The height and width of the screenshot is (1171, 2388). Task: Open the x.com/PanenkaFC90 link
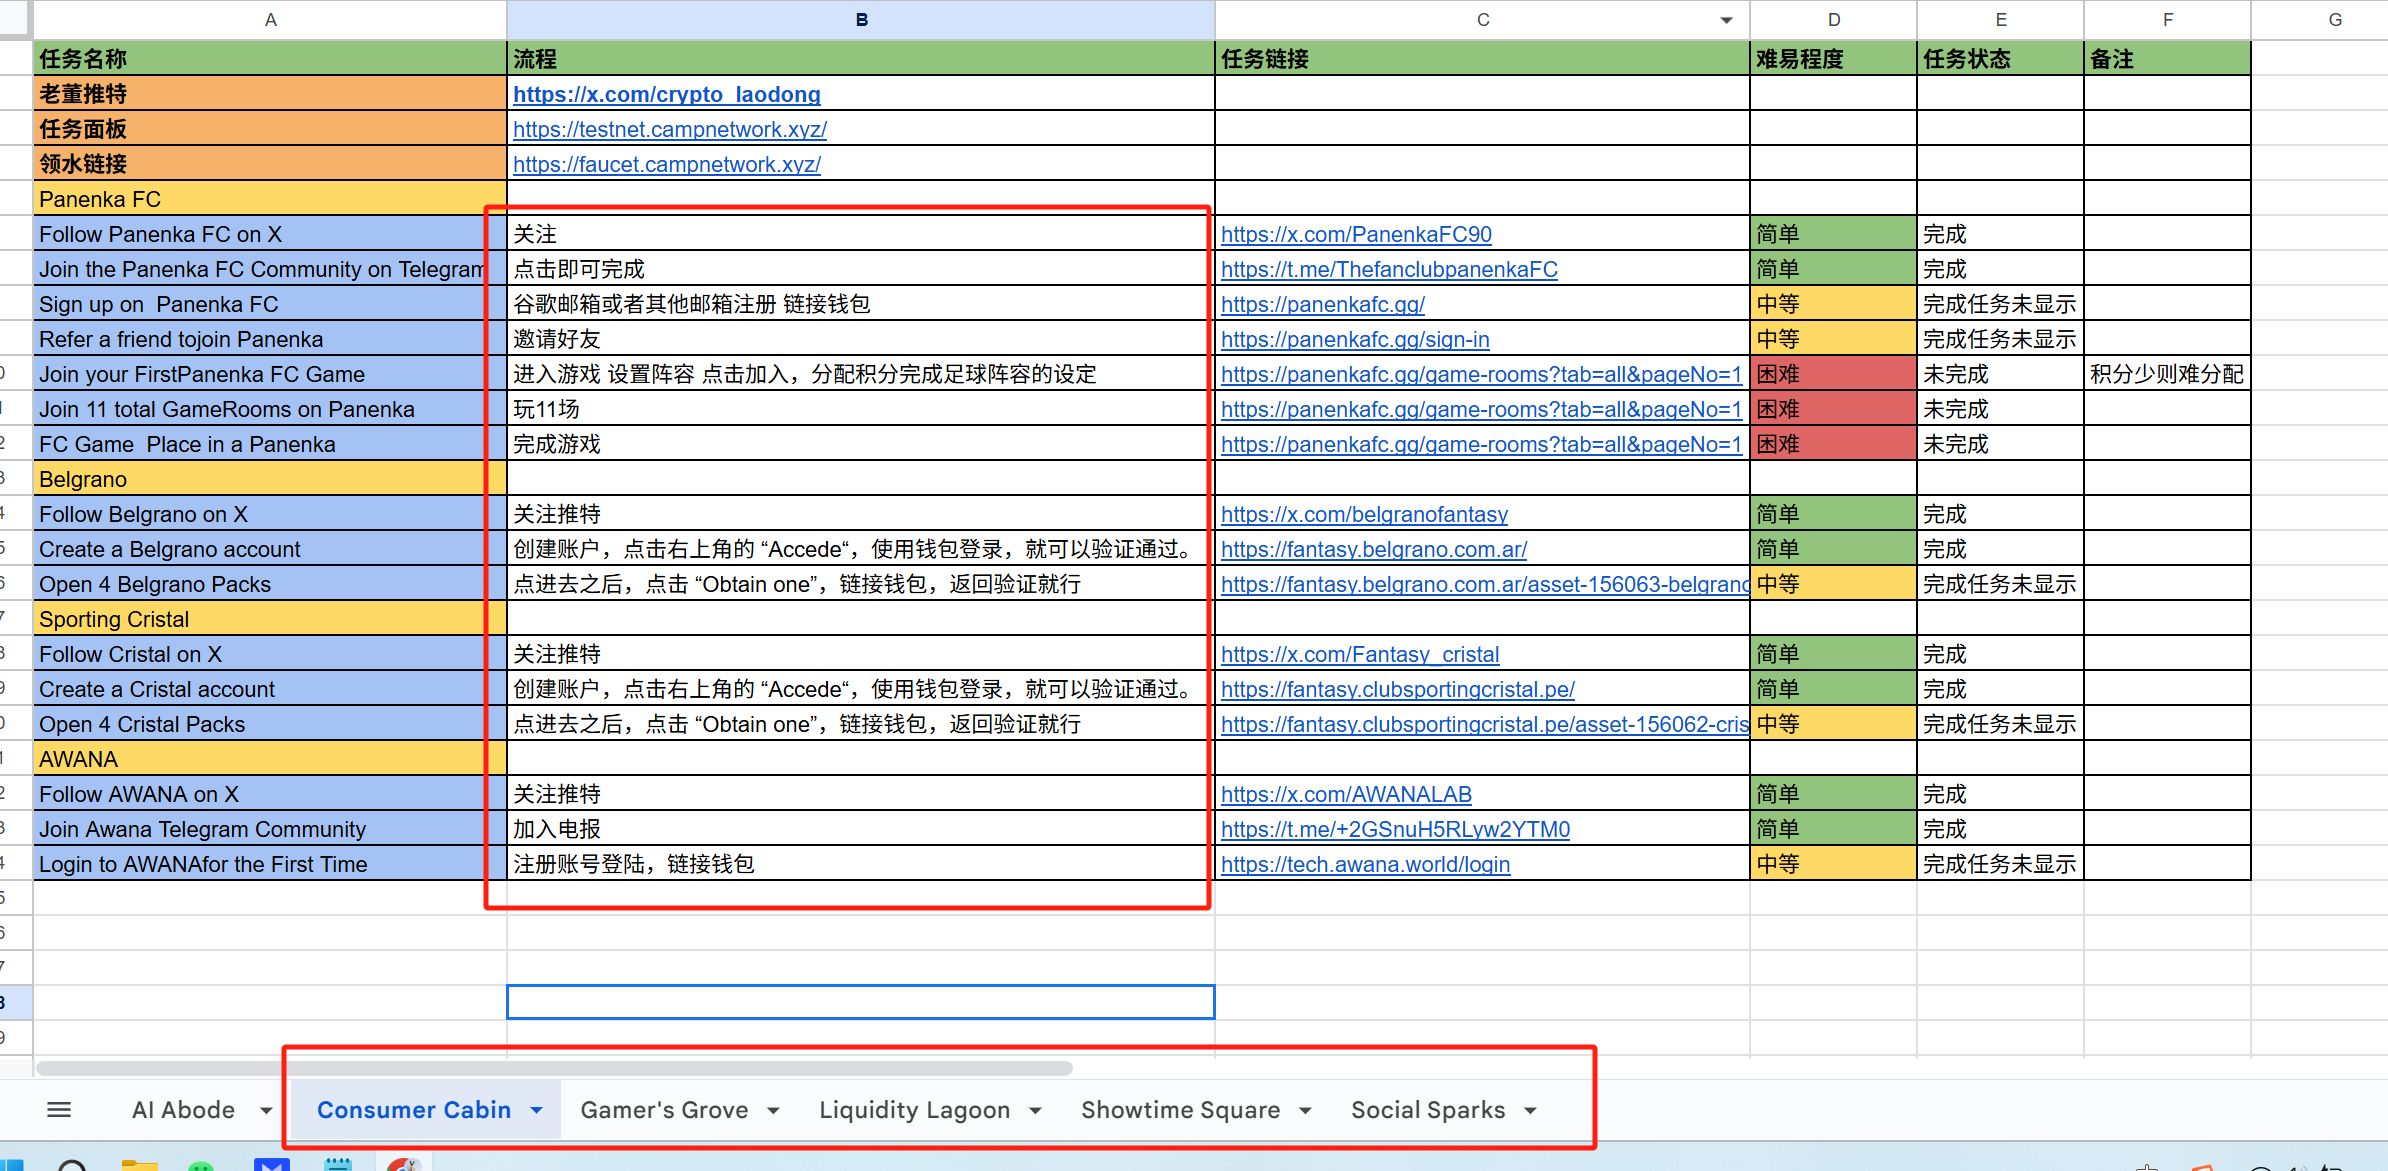point(1356,234)
